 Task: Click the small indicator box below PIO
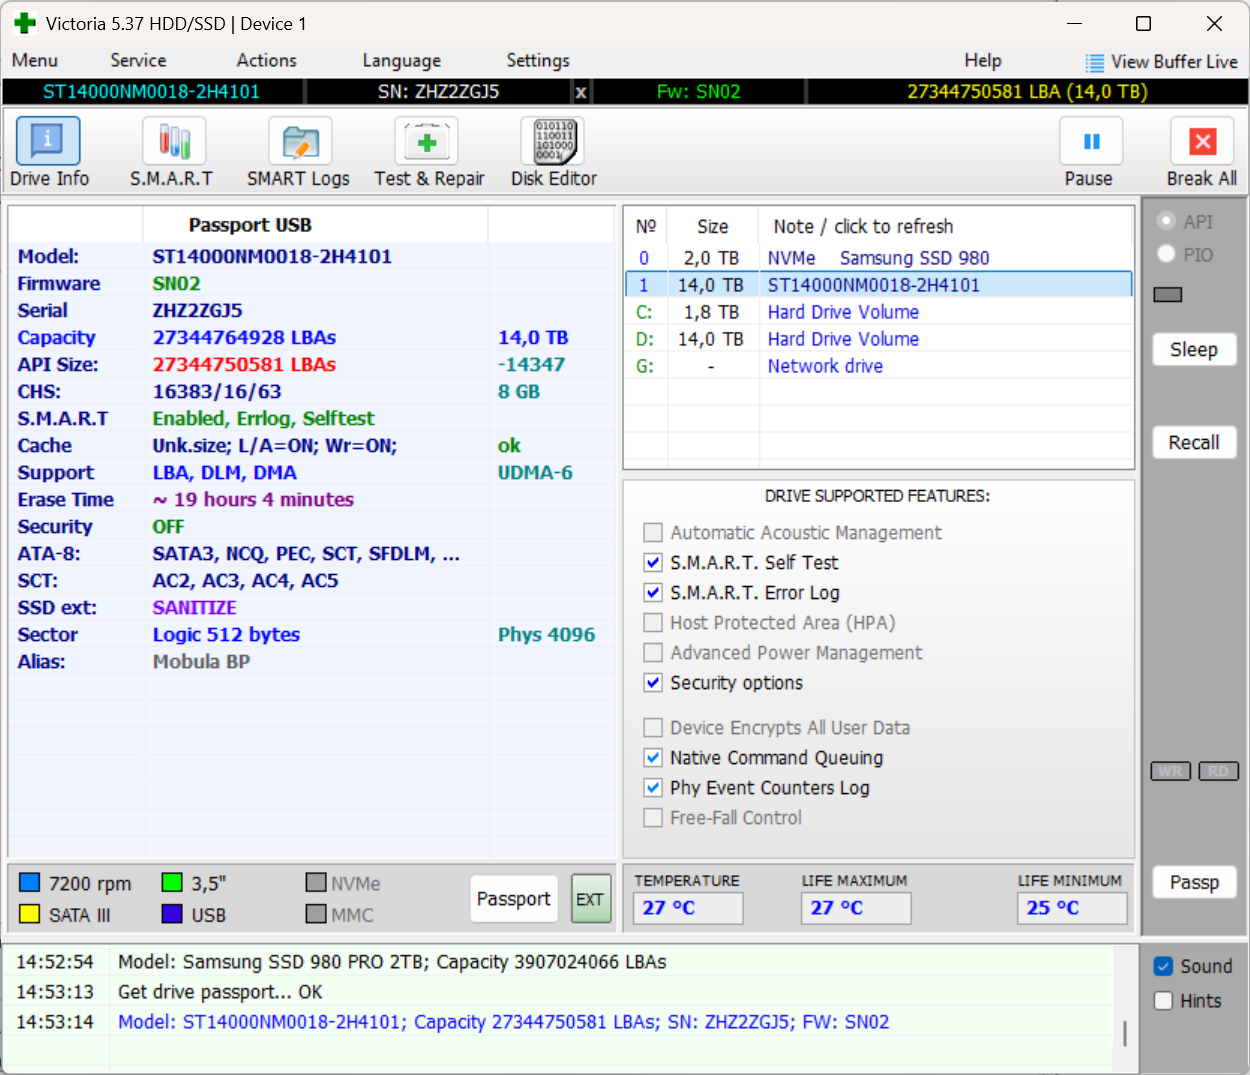click(1168, 295)
